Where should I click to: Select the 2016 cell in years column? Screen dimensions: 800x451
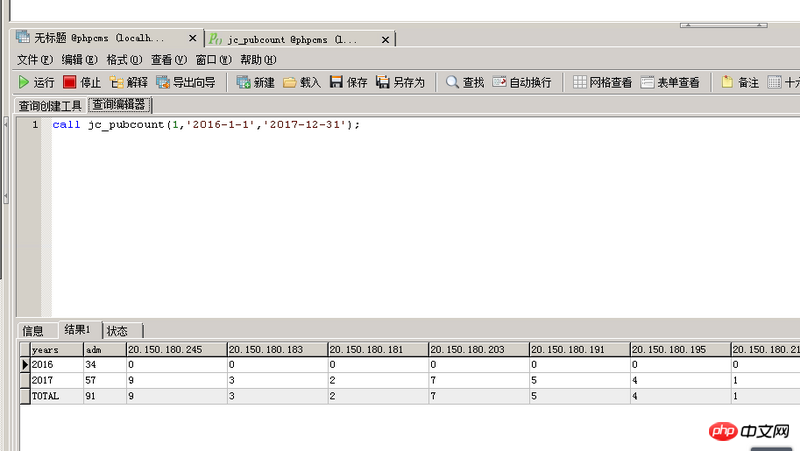(x=57, y=365)
